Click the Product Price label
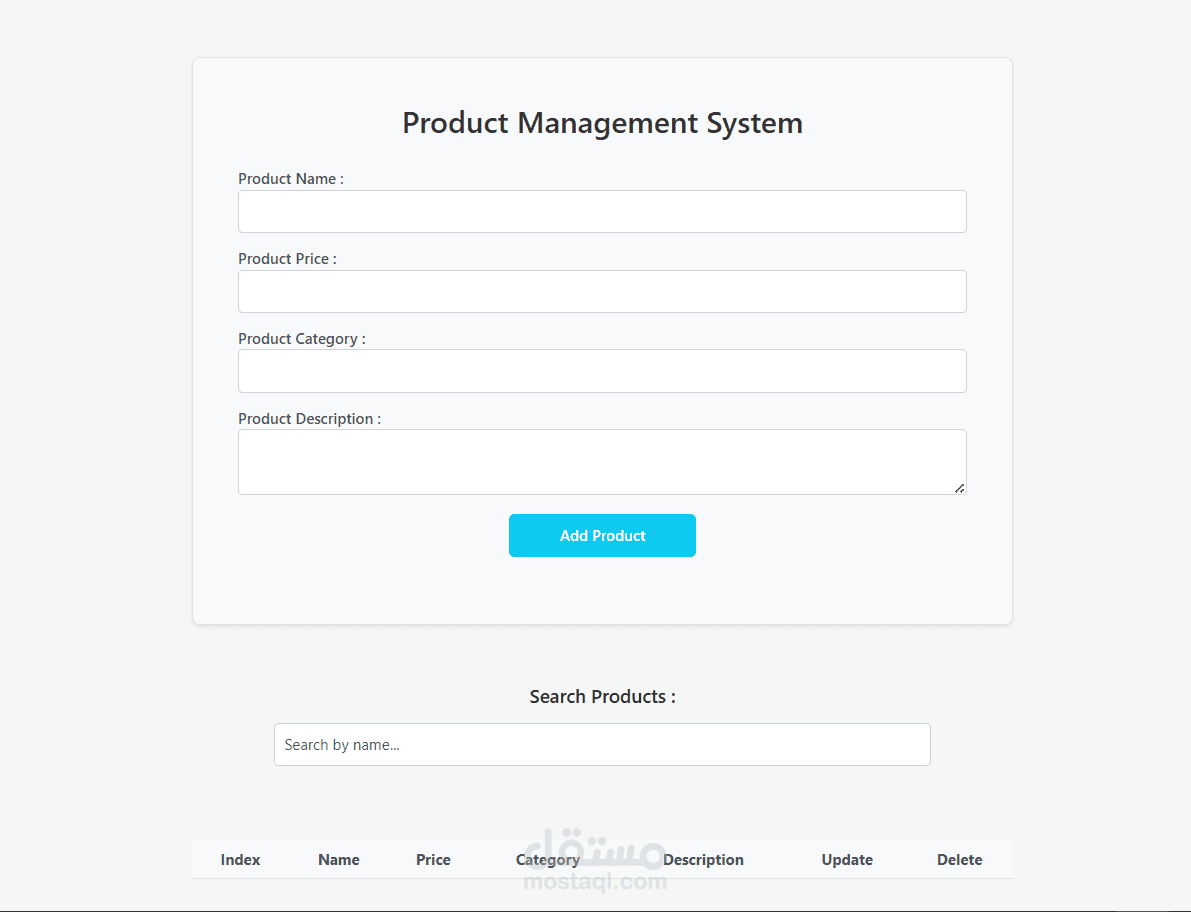The width and height of the screenshot is (1191, 912). coord(287,258)
